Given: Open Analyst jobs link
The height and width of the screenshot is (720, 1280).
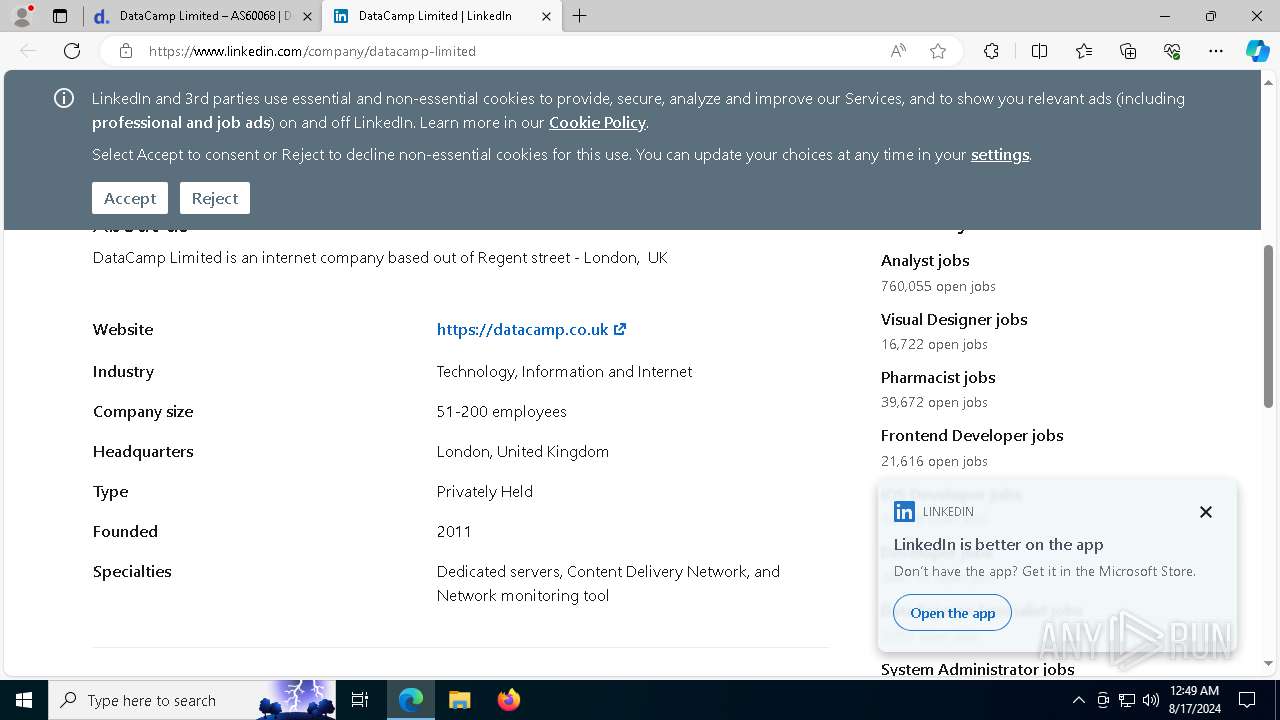Looking at the screenshot, I should click(x=925, y=260).
